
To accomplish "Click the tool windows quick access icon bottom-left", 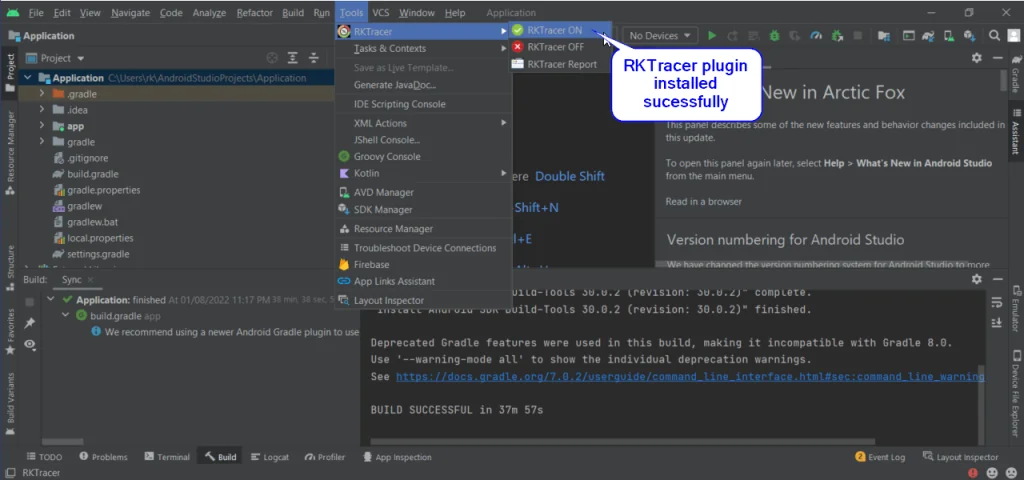I will (x=10, y=473).
